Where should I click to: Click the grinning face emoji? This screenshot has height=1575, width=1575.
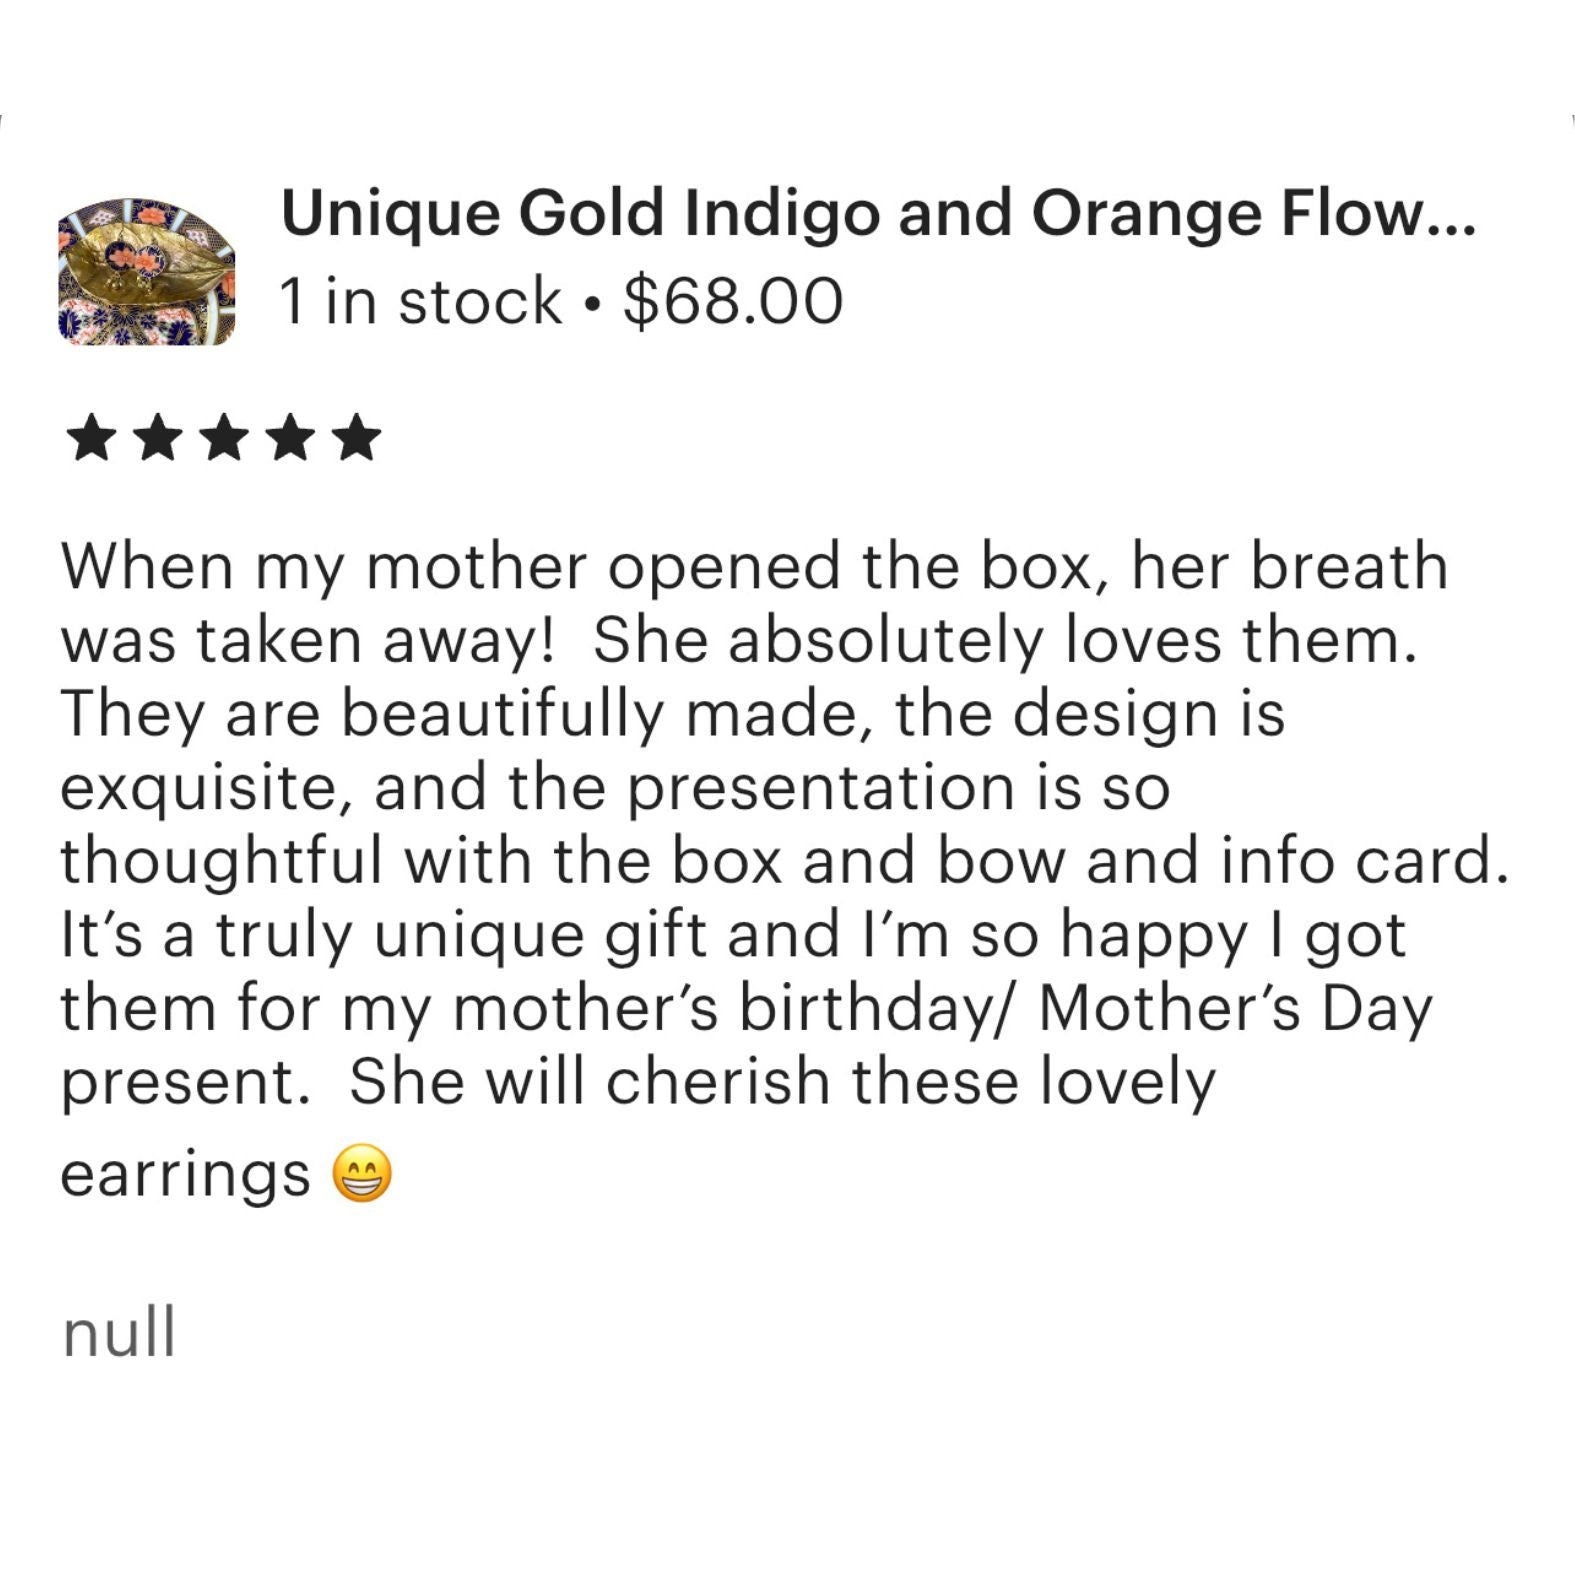(x=362, y=1172)
